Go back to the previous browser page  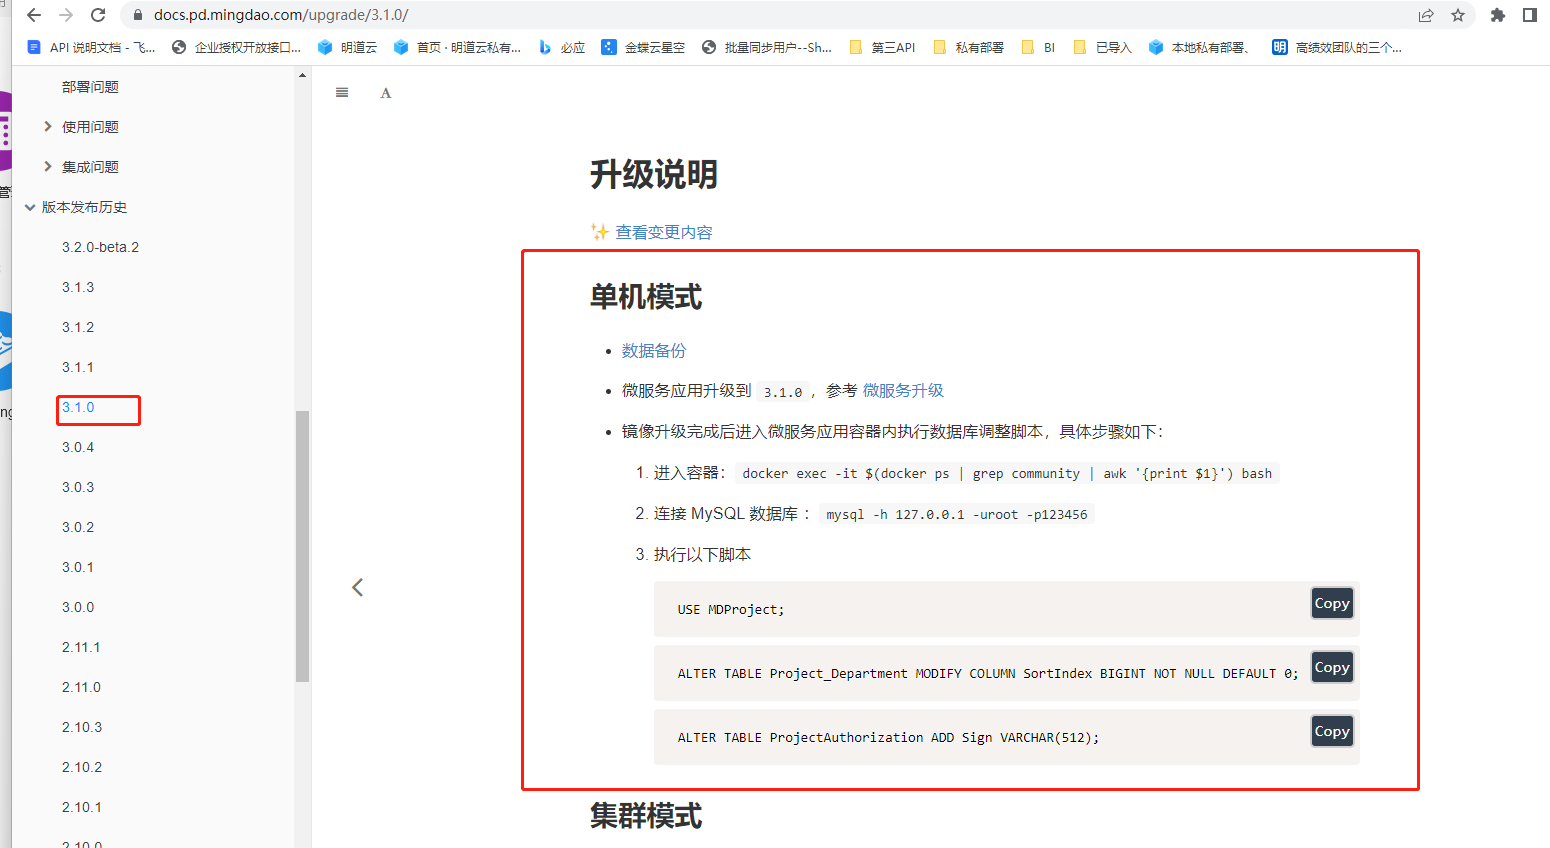[34, 15]
